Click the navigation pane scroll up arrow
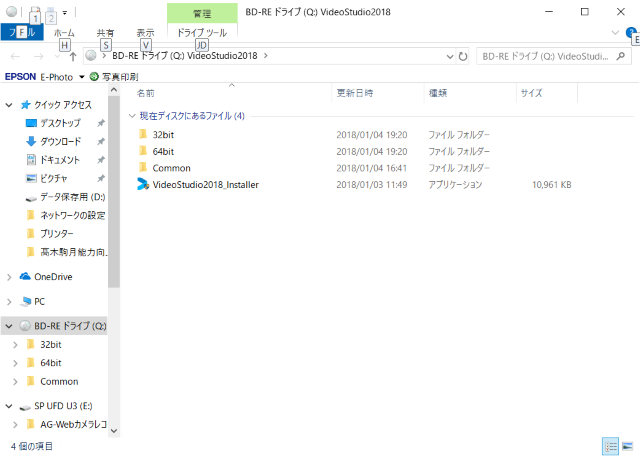Screen dimensions: 640x456 tap(114, 89)
